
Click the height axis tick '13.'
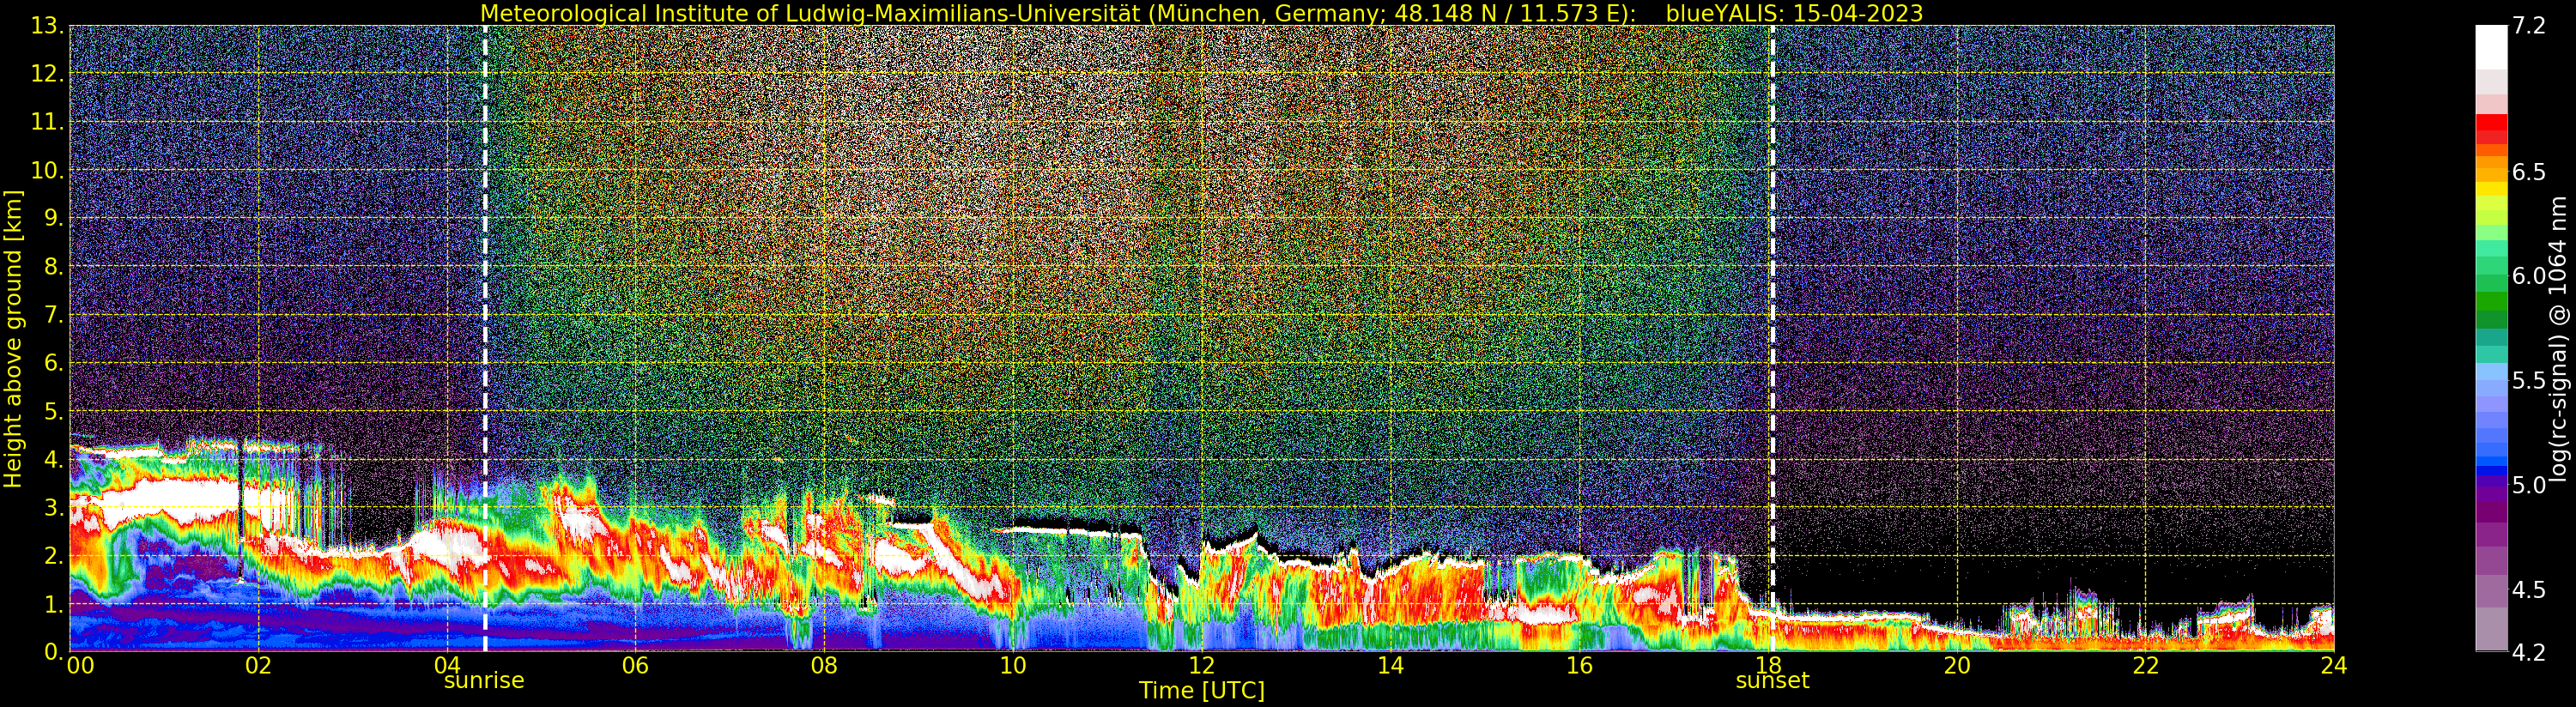click(47, 26)
